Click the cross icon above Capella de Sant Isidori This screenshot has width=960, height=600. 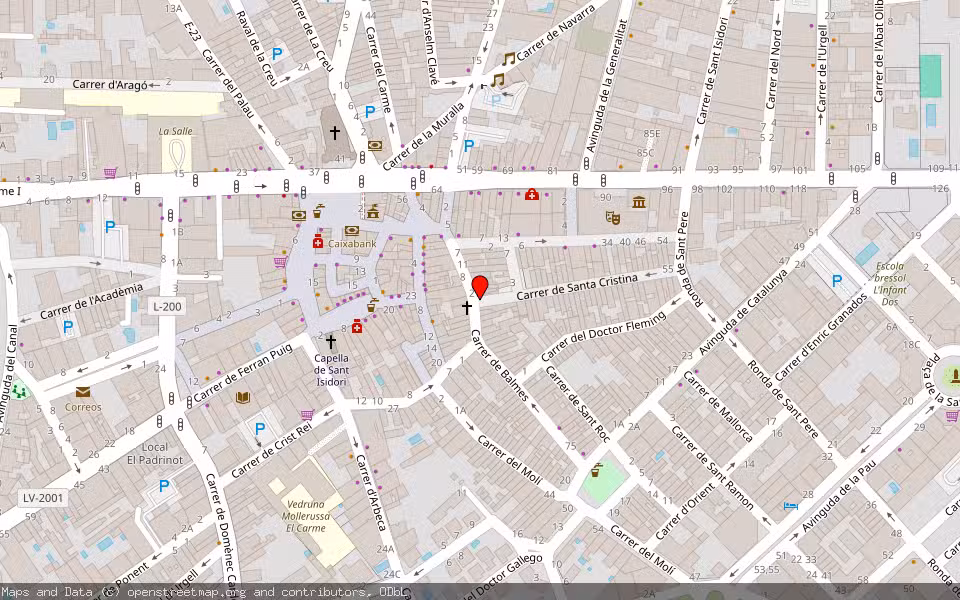click(331, 342)
